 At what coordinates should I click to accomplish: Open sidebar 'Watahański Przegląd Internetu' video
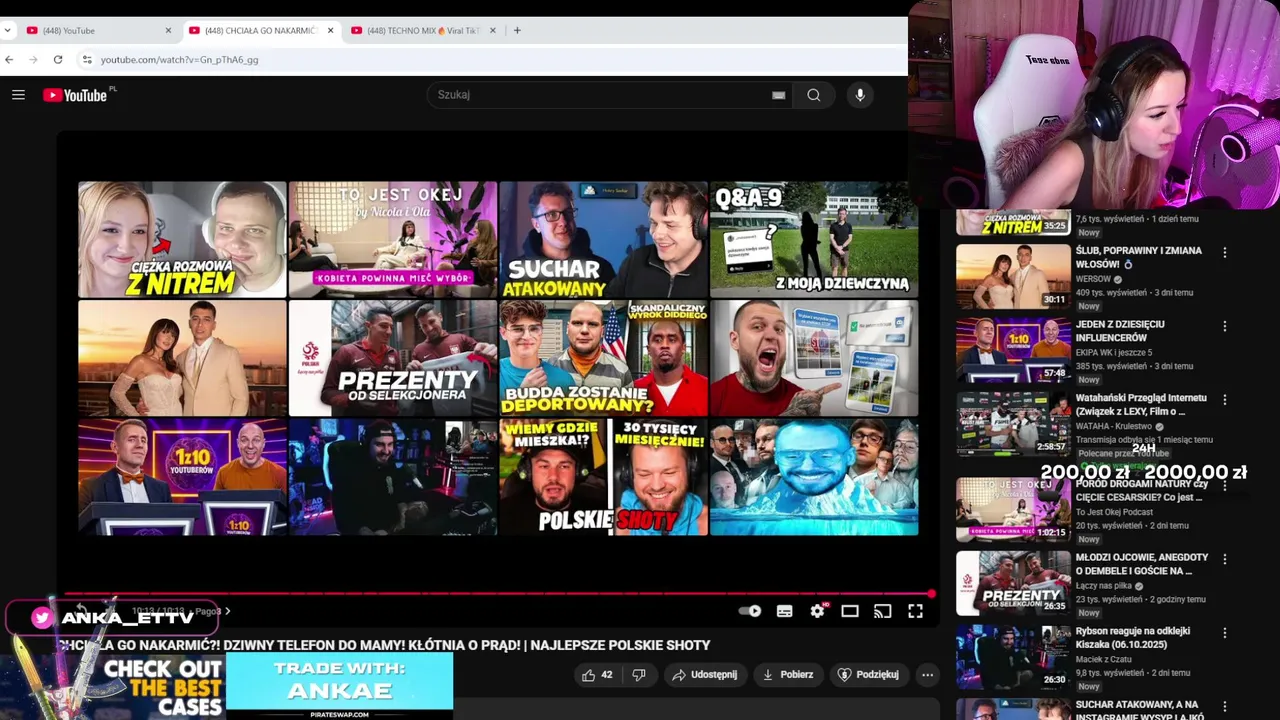click(x=1141, y=404)
